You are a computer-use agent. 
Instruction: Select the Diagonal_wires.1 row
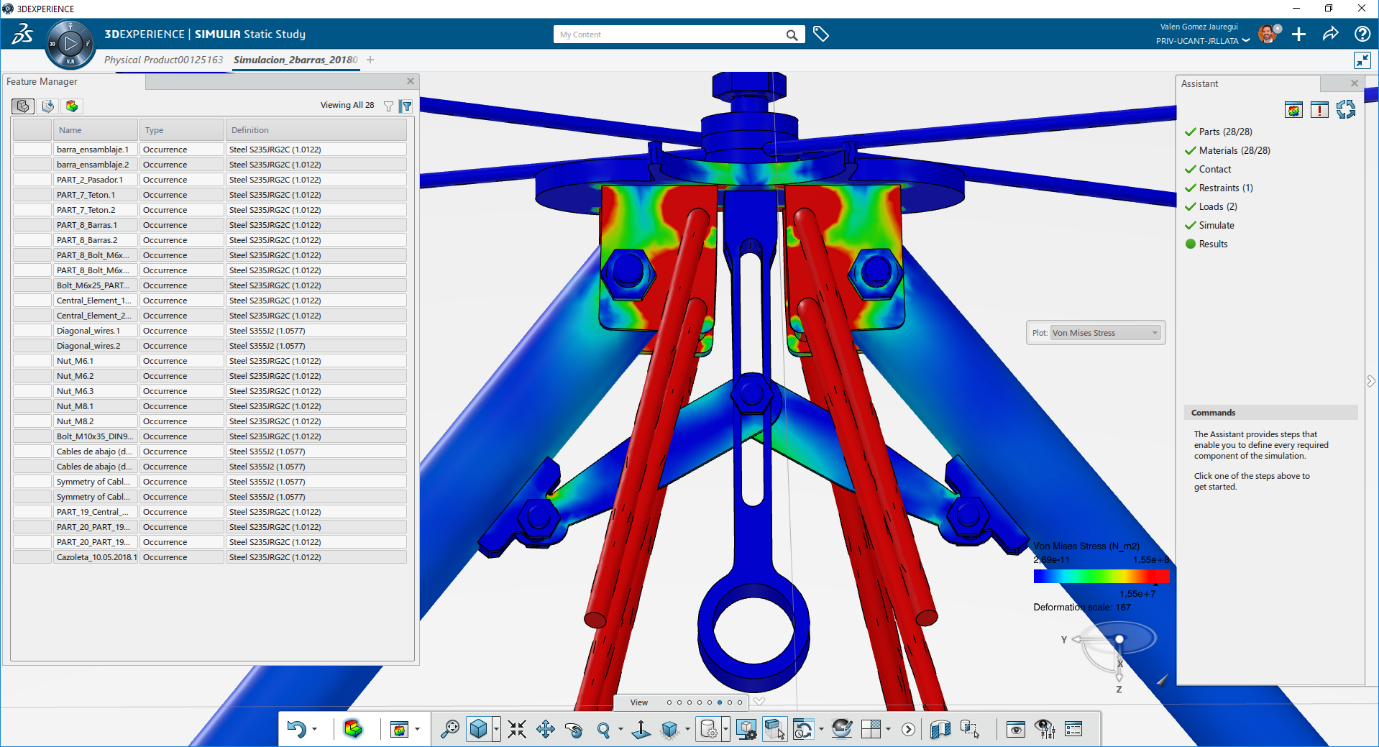(x=209, y=330)
